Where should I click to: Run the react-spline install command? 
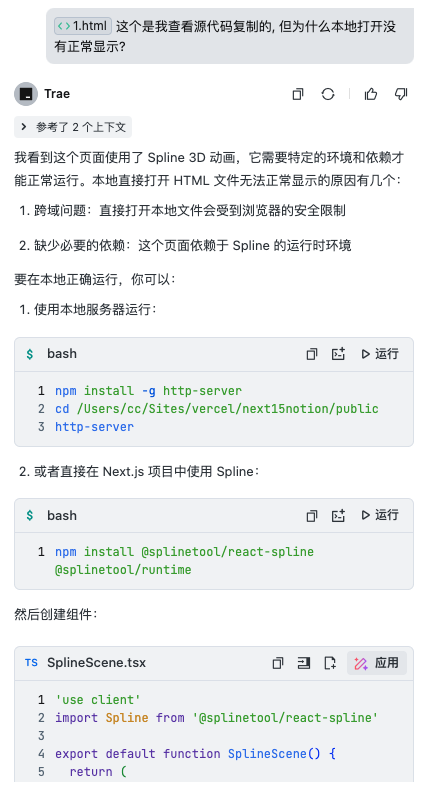click(380, 515)
